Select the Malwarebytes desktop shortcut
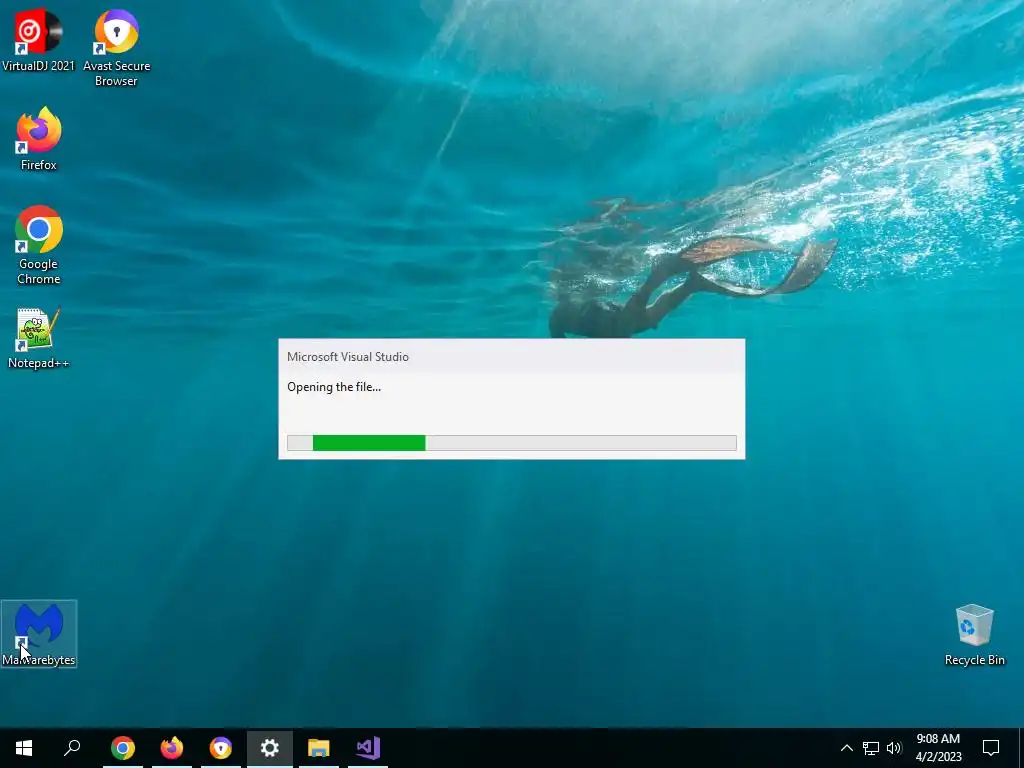Image resolution: width=1024 pixels, height=768 pixels. (39, 634)
